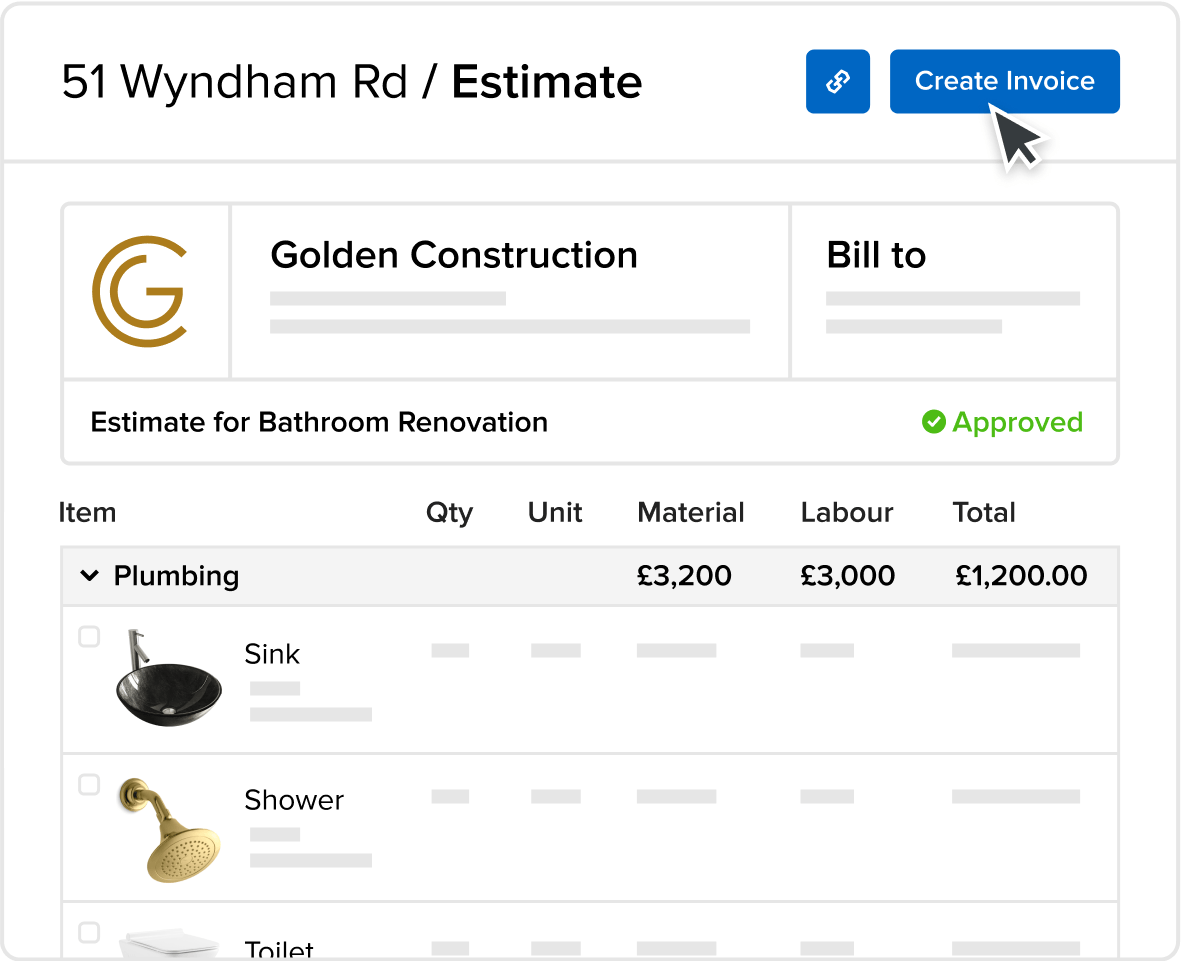Screen dimensions: 1181x961
Task: Click the chain link icon beside Create Invoice
Action: tap(838, 81)
